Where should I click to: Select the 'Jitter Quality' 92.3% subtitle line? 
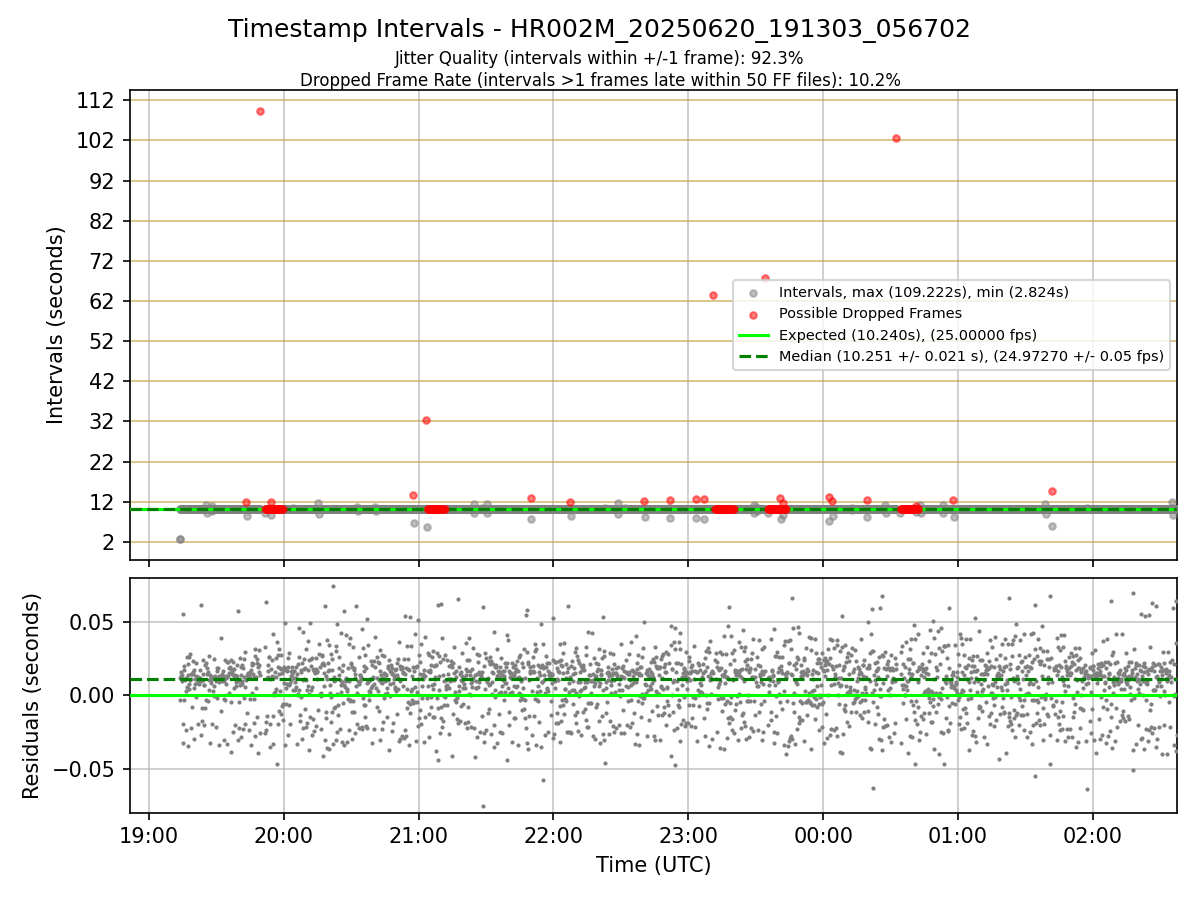(599, 58)
